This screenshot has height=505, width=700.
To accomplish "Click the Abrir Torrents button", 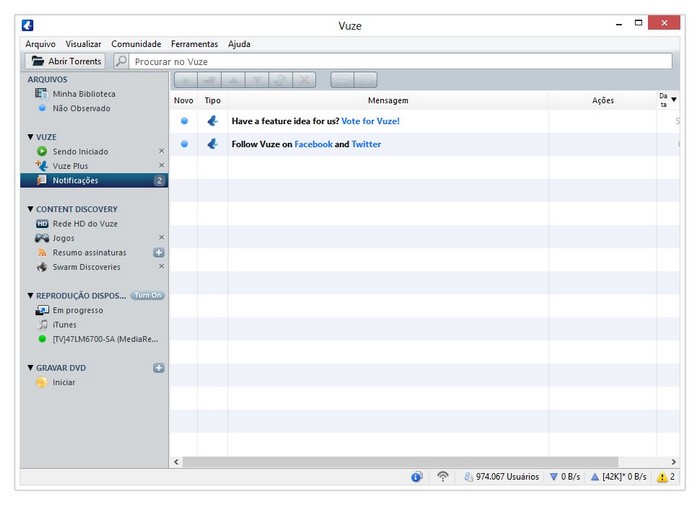I will click(x=65, y=61).
